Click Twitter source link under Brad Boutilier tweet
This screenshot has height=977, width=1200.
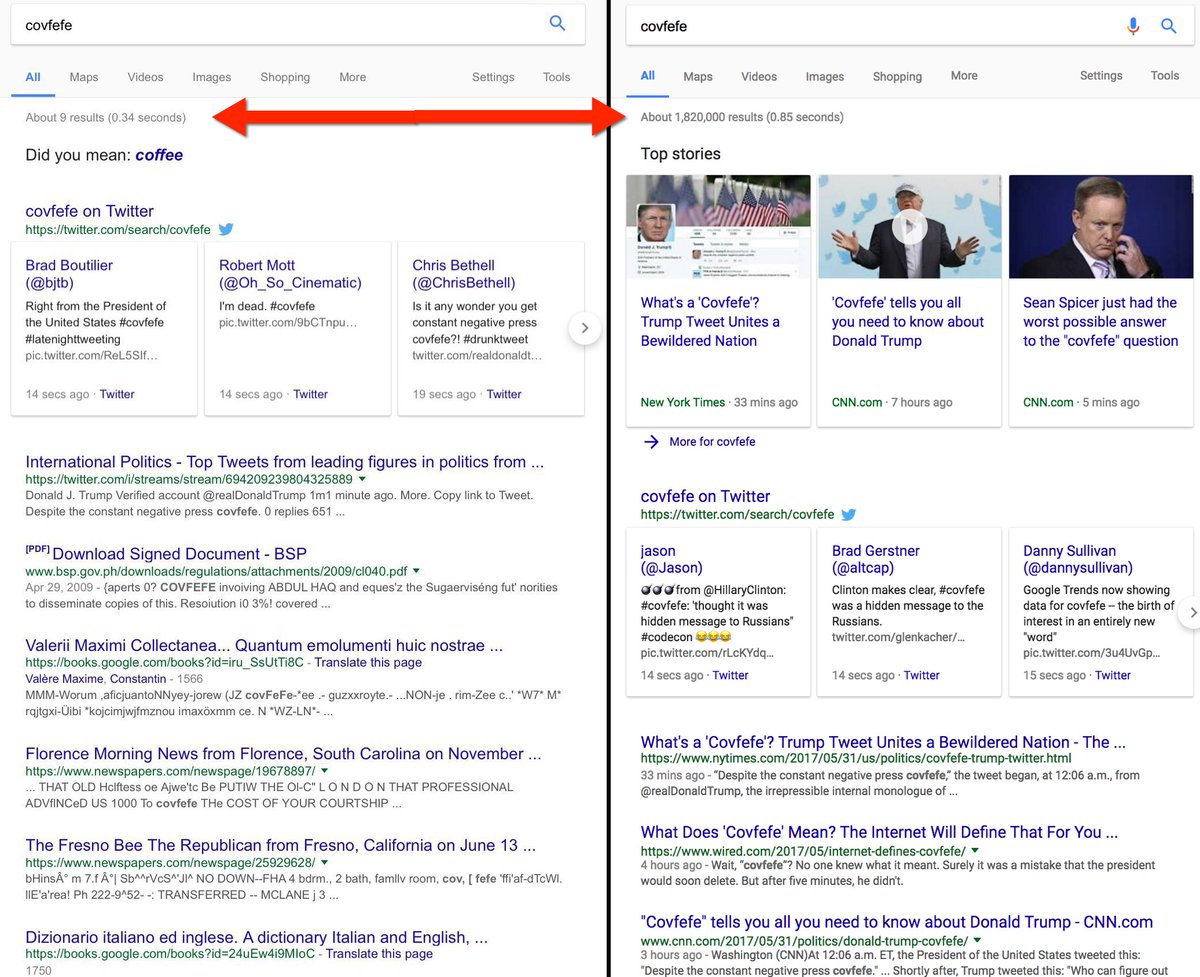tap(117, 394)
